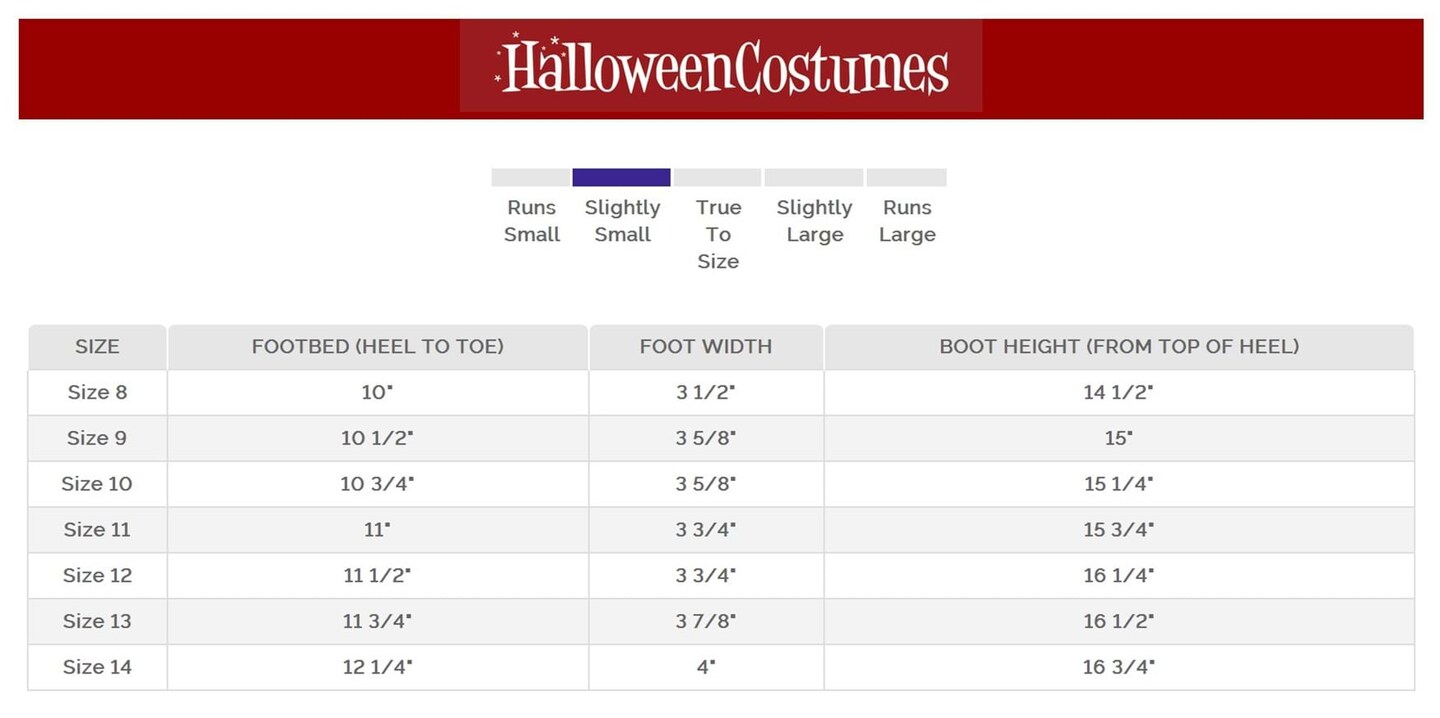Select the Runs Small fit bar
This screenshot has width=1440, height=718.
530,178
